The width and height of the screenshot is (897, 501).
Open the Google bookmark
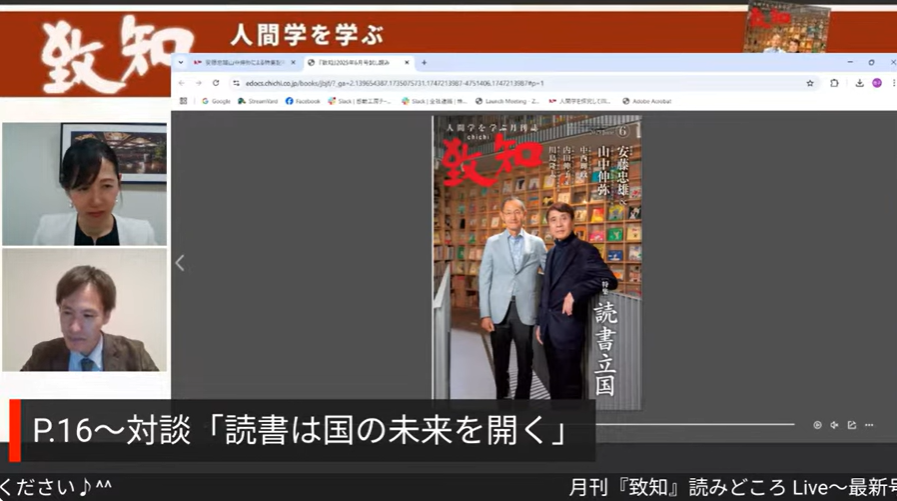[216, 101]
